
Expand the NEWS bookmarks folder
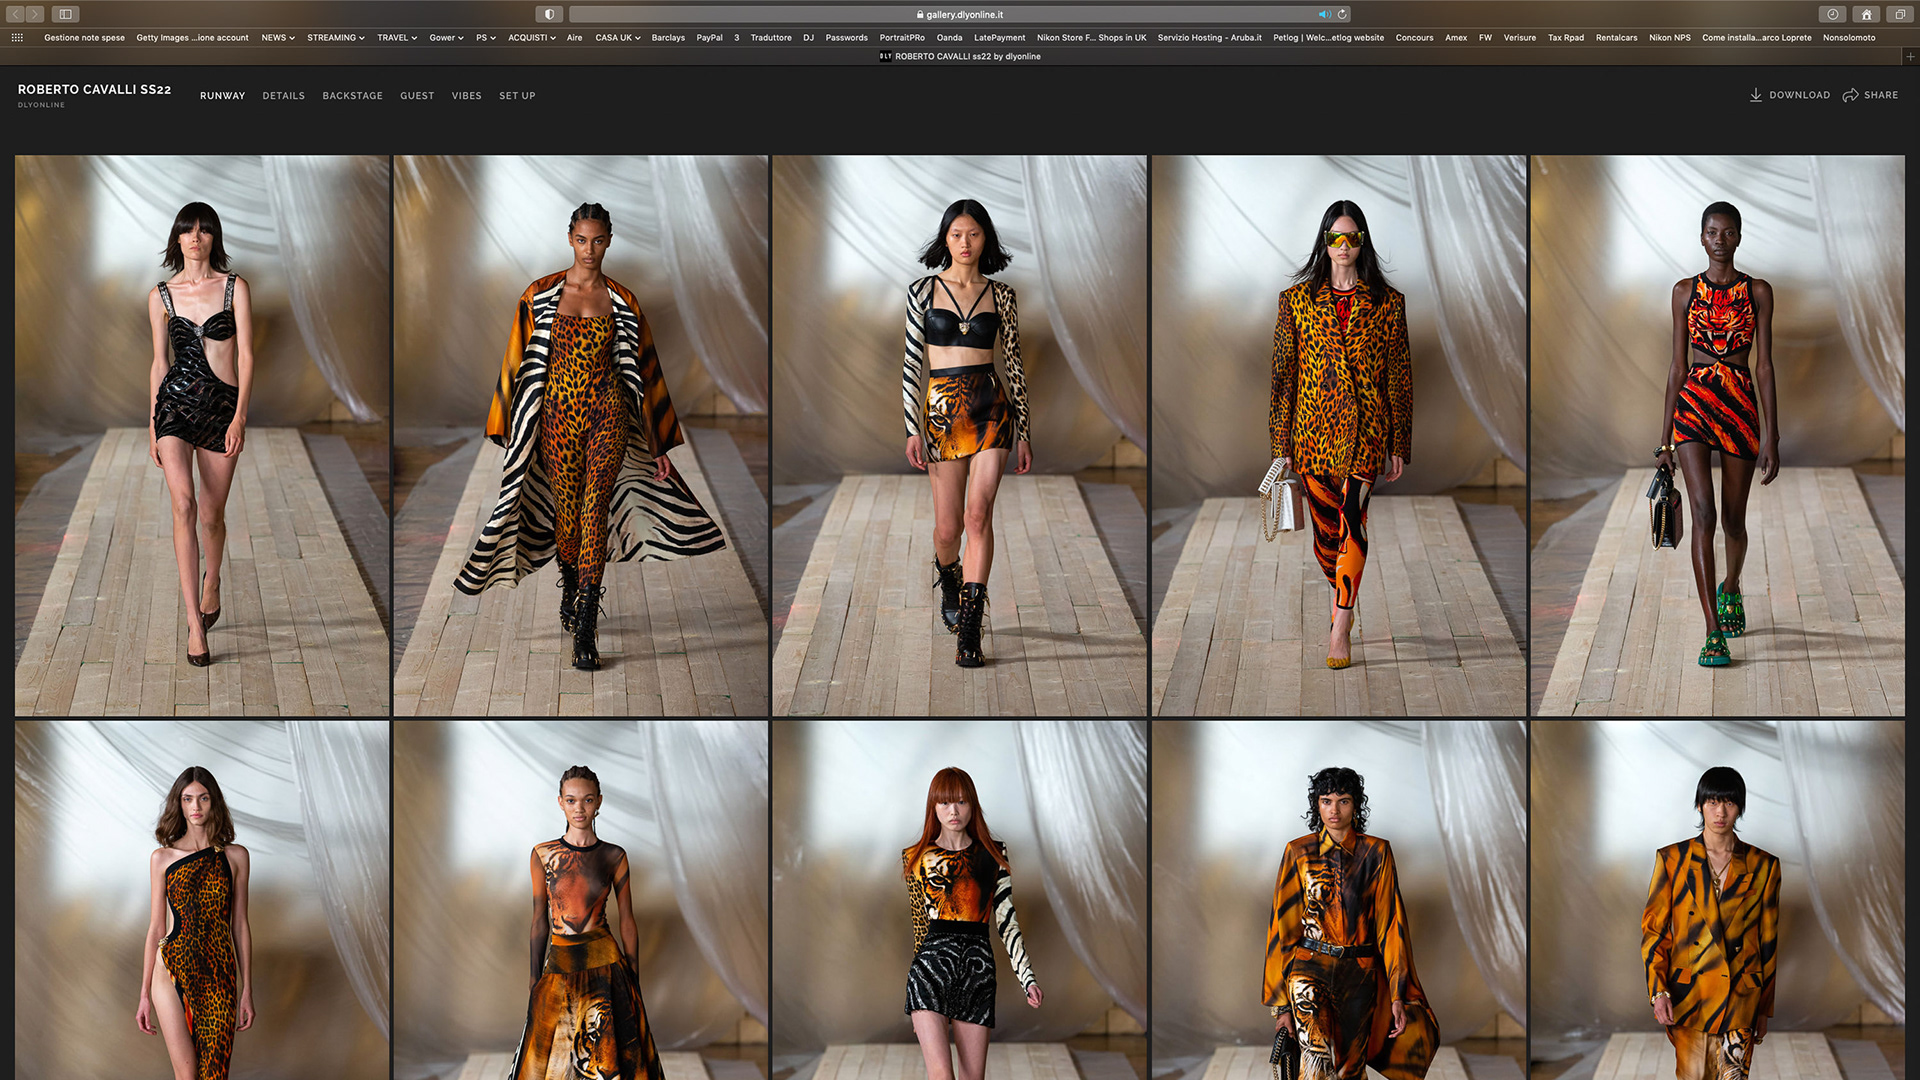click(278, 37)
